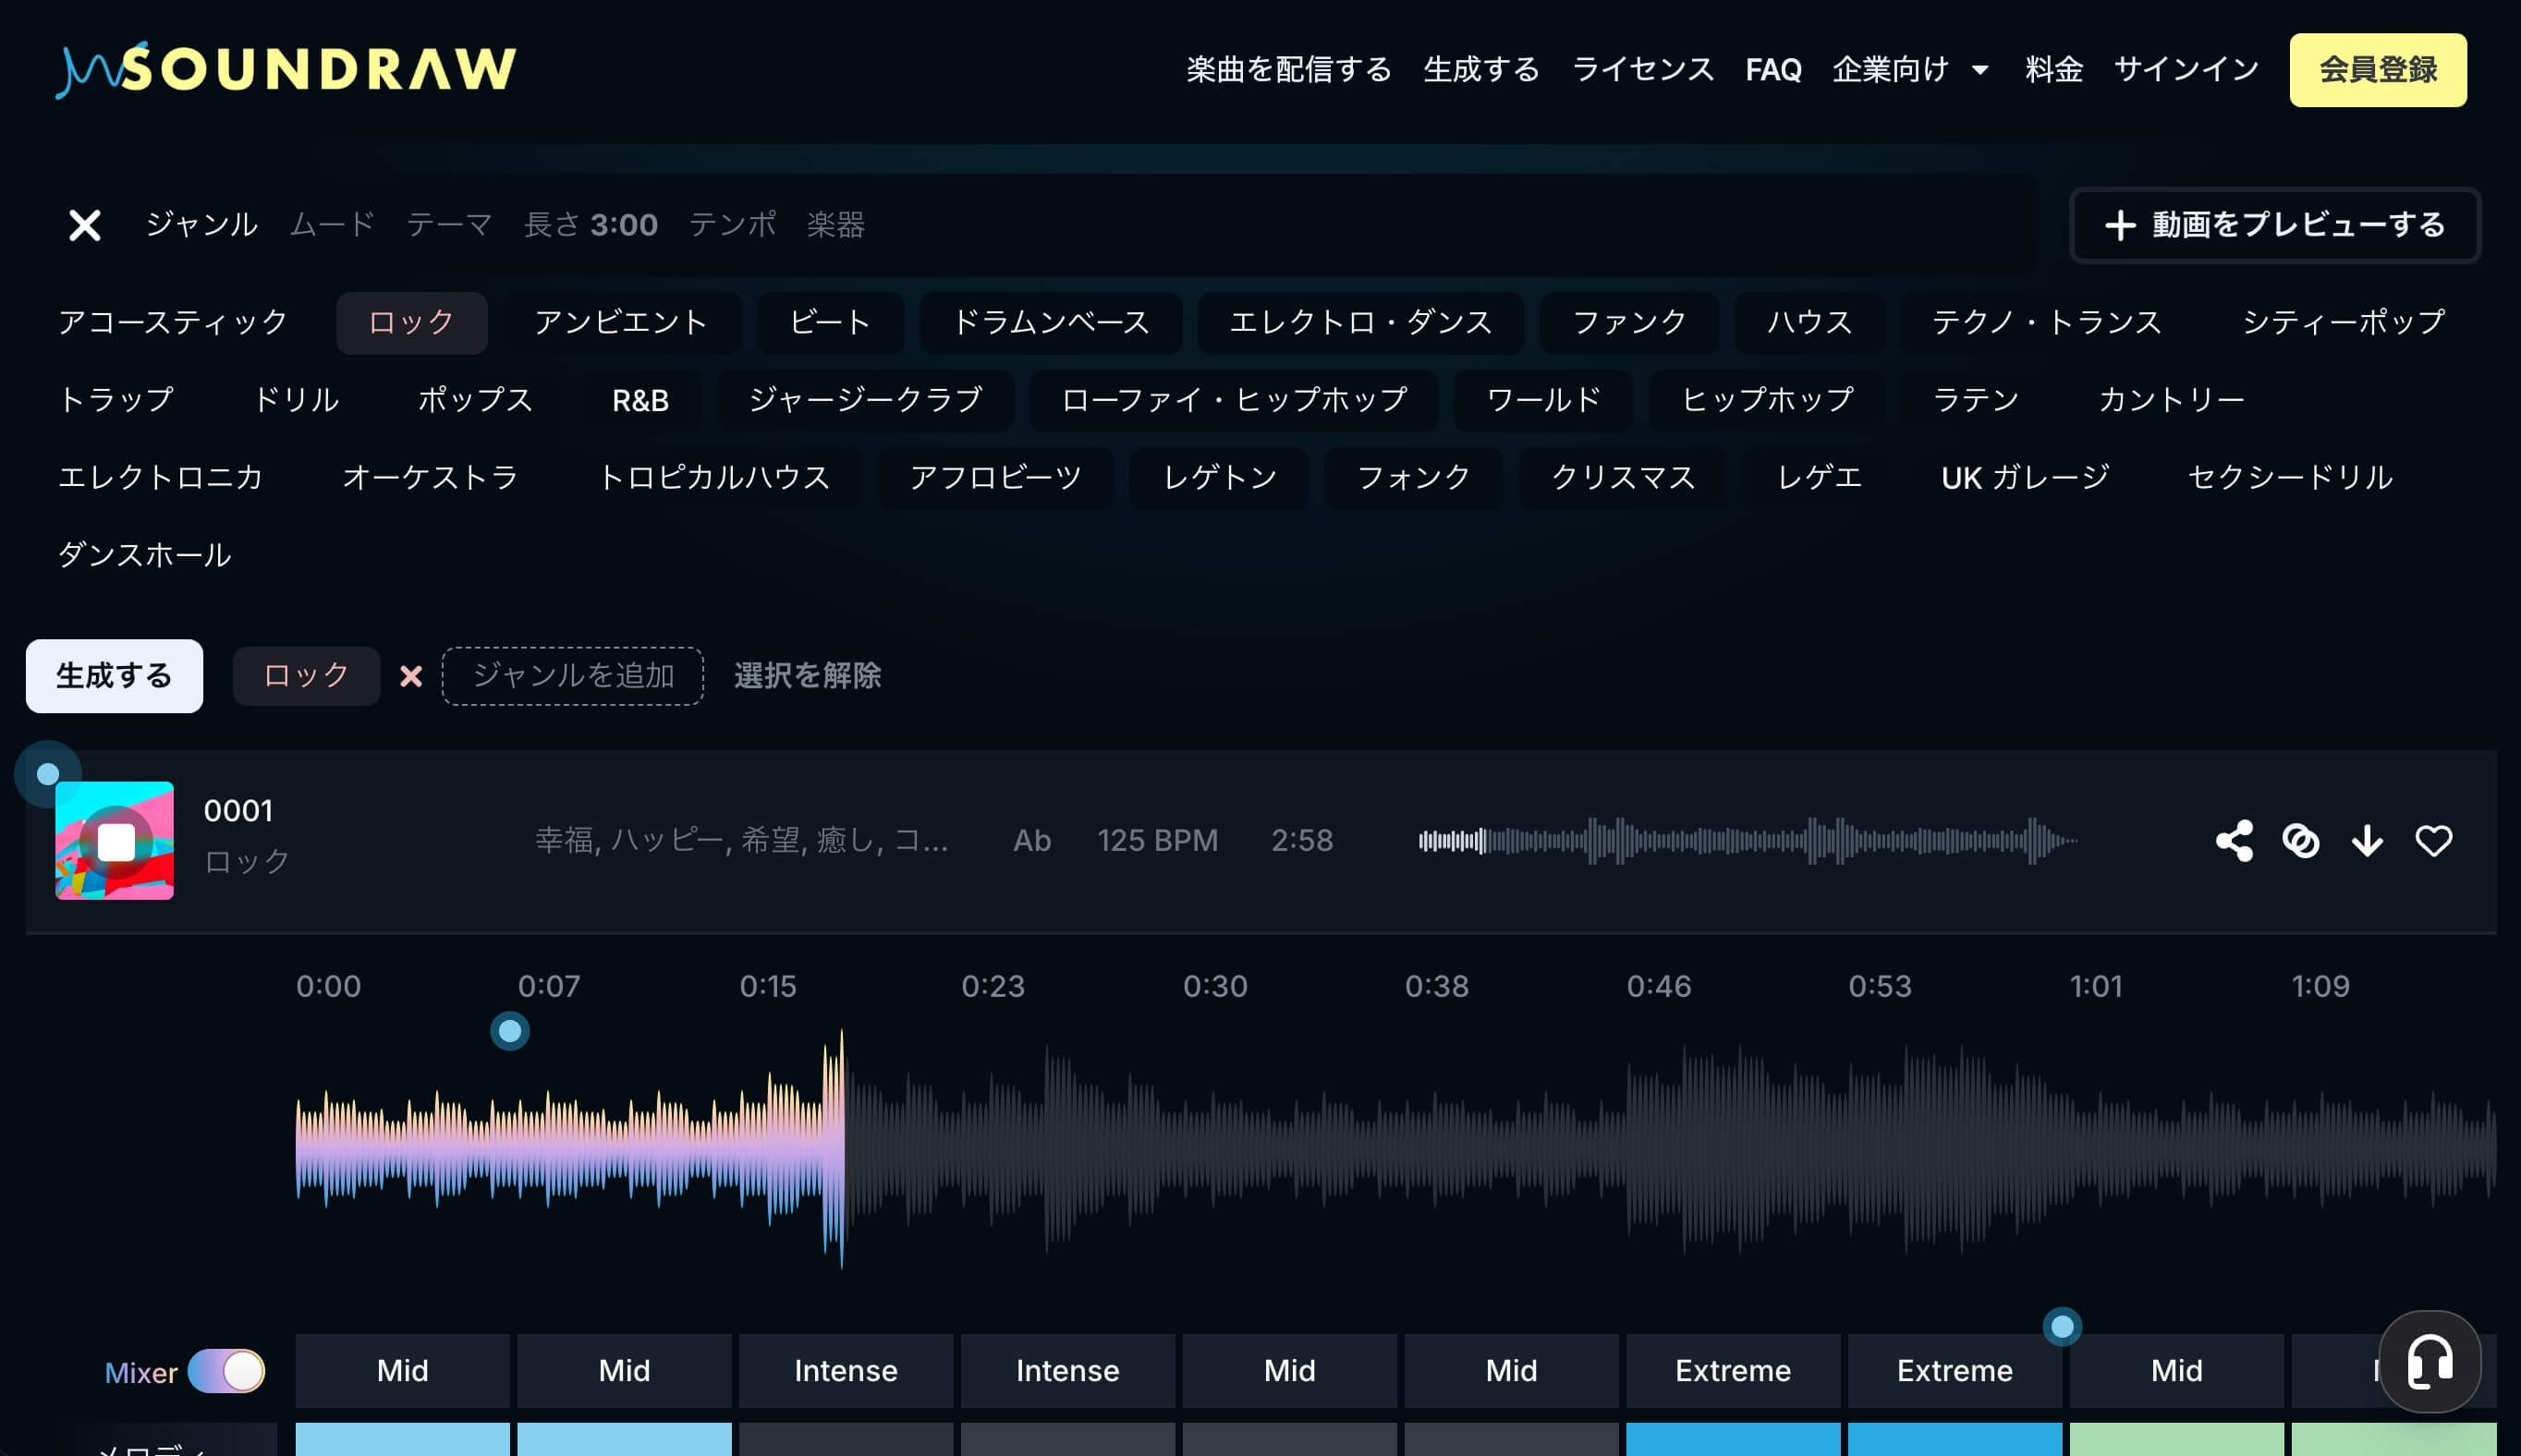Download track 0001 with the arrow icon
The image size is (2521, 1456).
tap(2367, 841)
